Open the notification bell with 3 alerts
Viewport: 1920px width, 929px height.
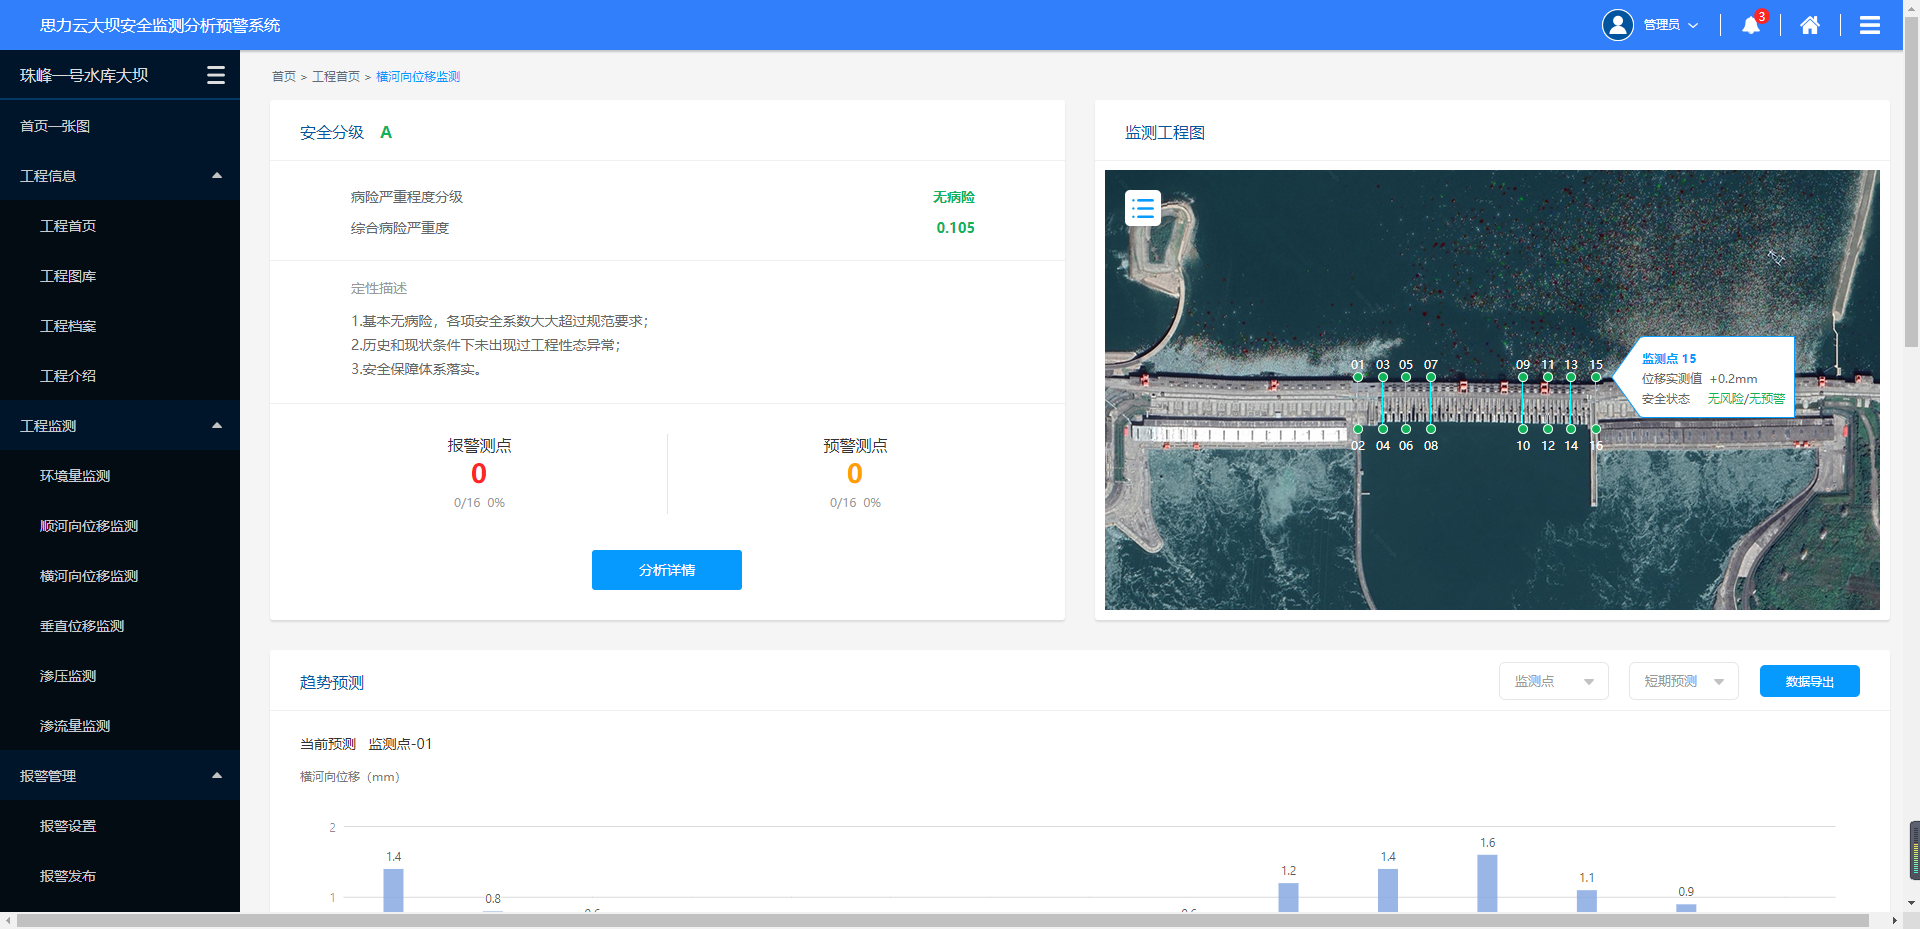(x=1752, y=25)
